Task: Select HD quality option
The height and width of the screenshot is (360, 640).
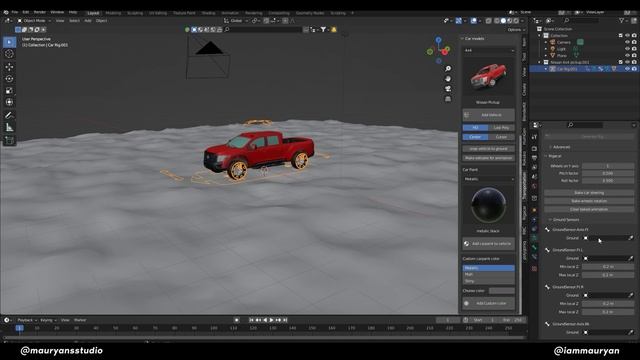Action: [475, 128]
